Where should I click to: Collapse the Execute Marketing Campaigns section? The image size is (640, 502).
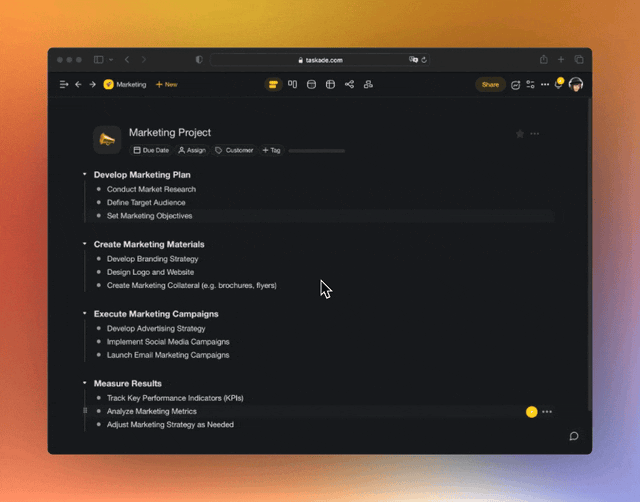84,313
